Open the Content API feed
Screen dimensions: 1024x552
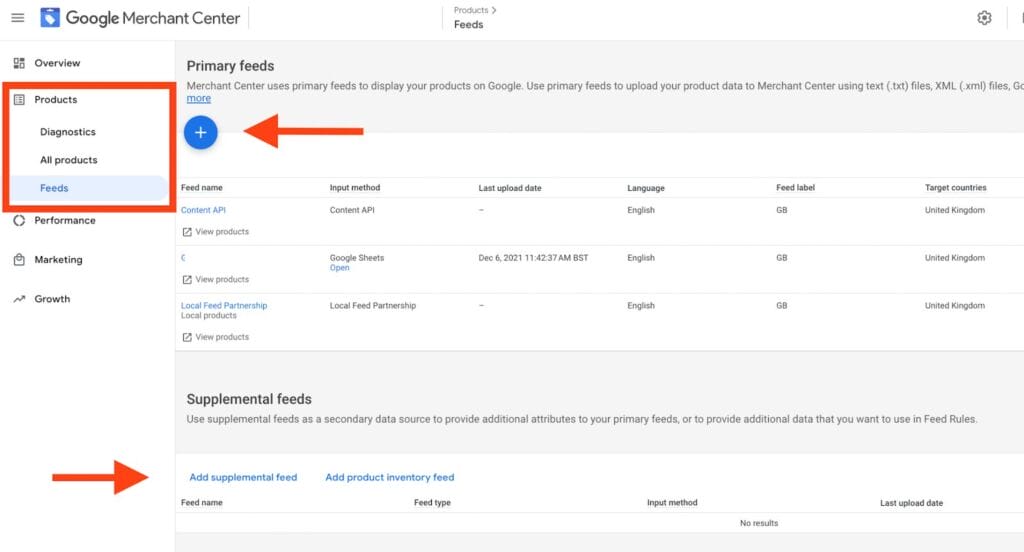click(203, 210)
